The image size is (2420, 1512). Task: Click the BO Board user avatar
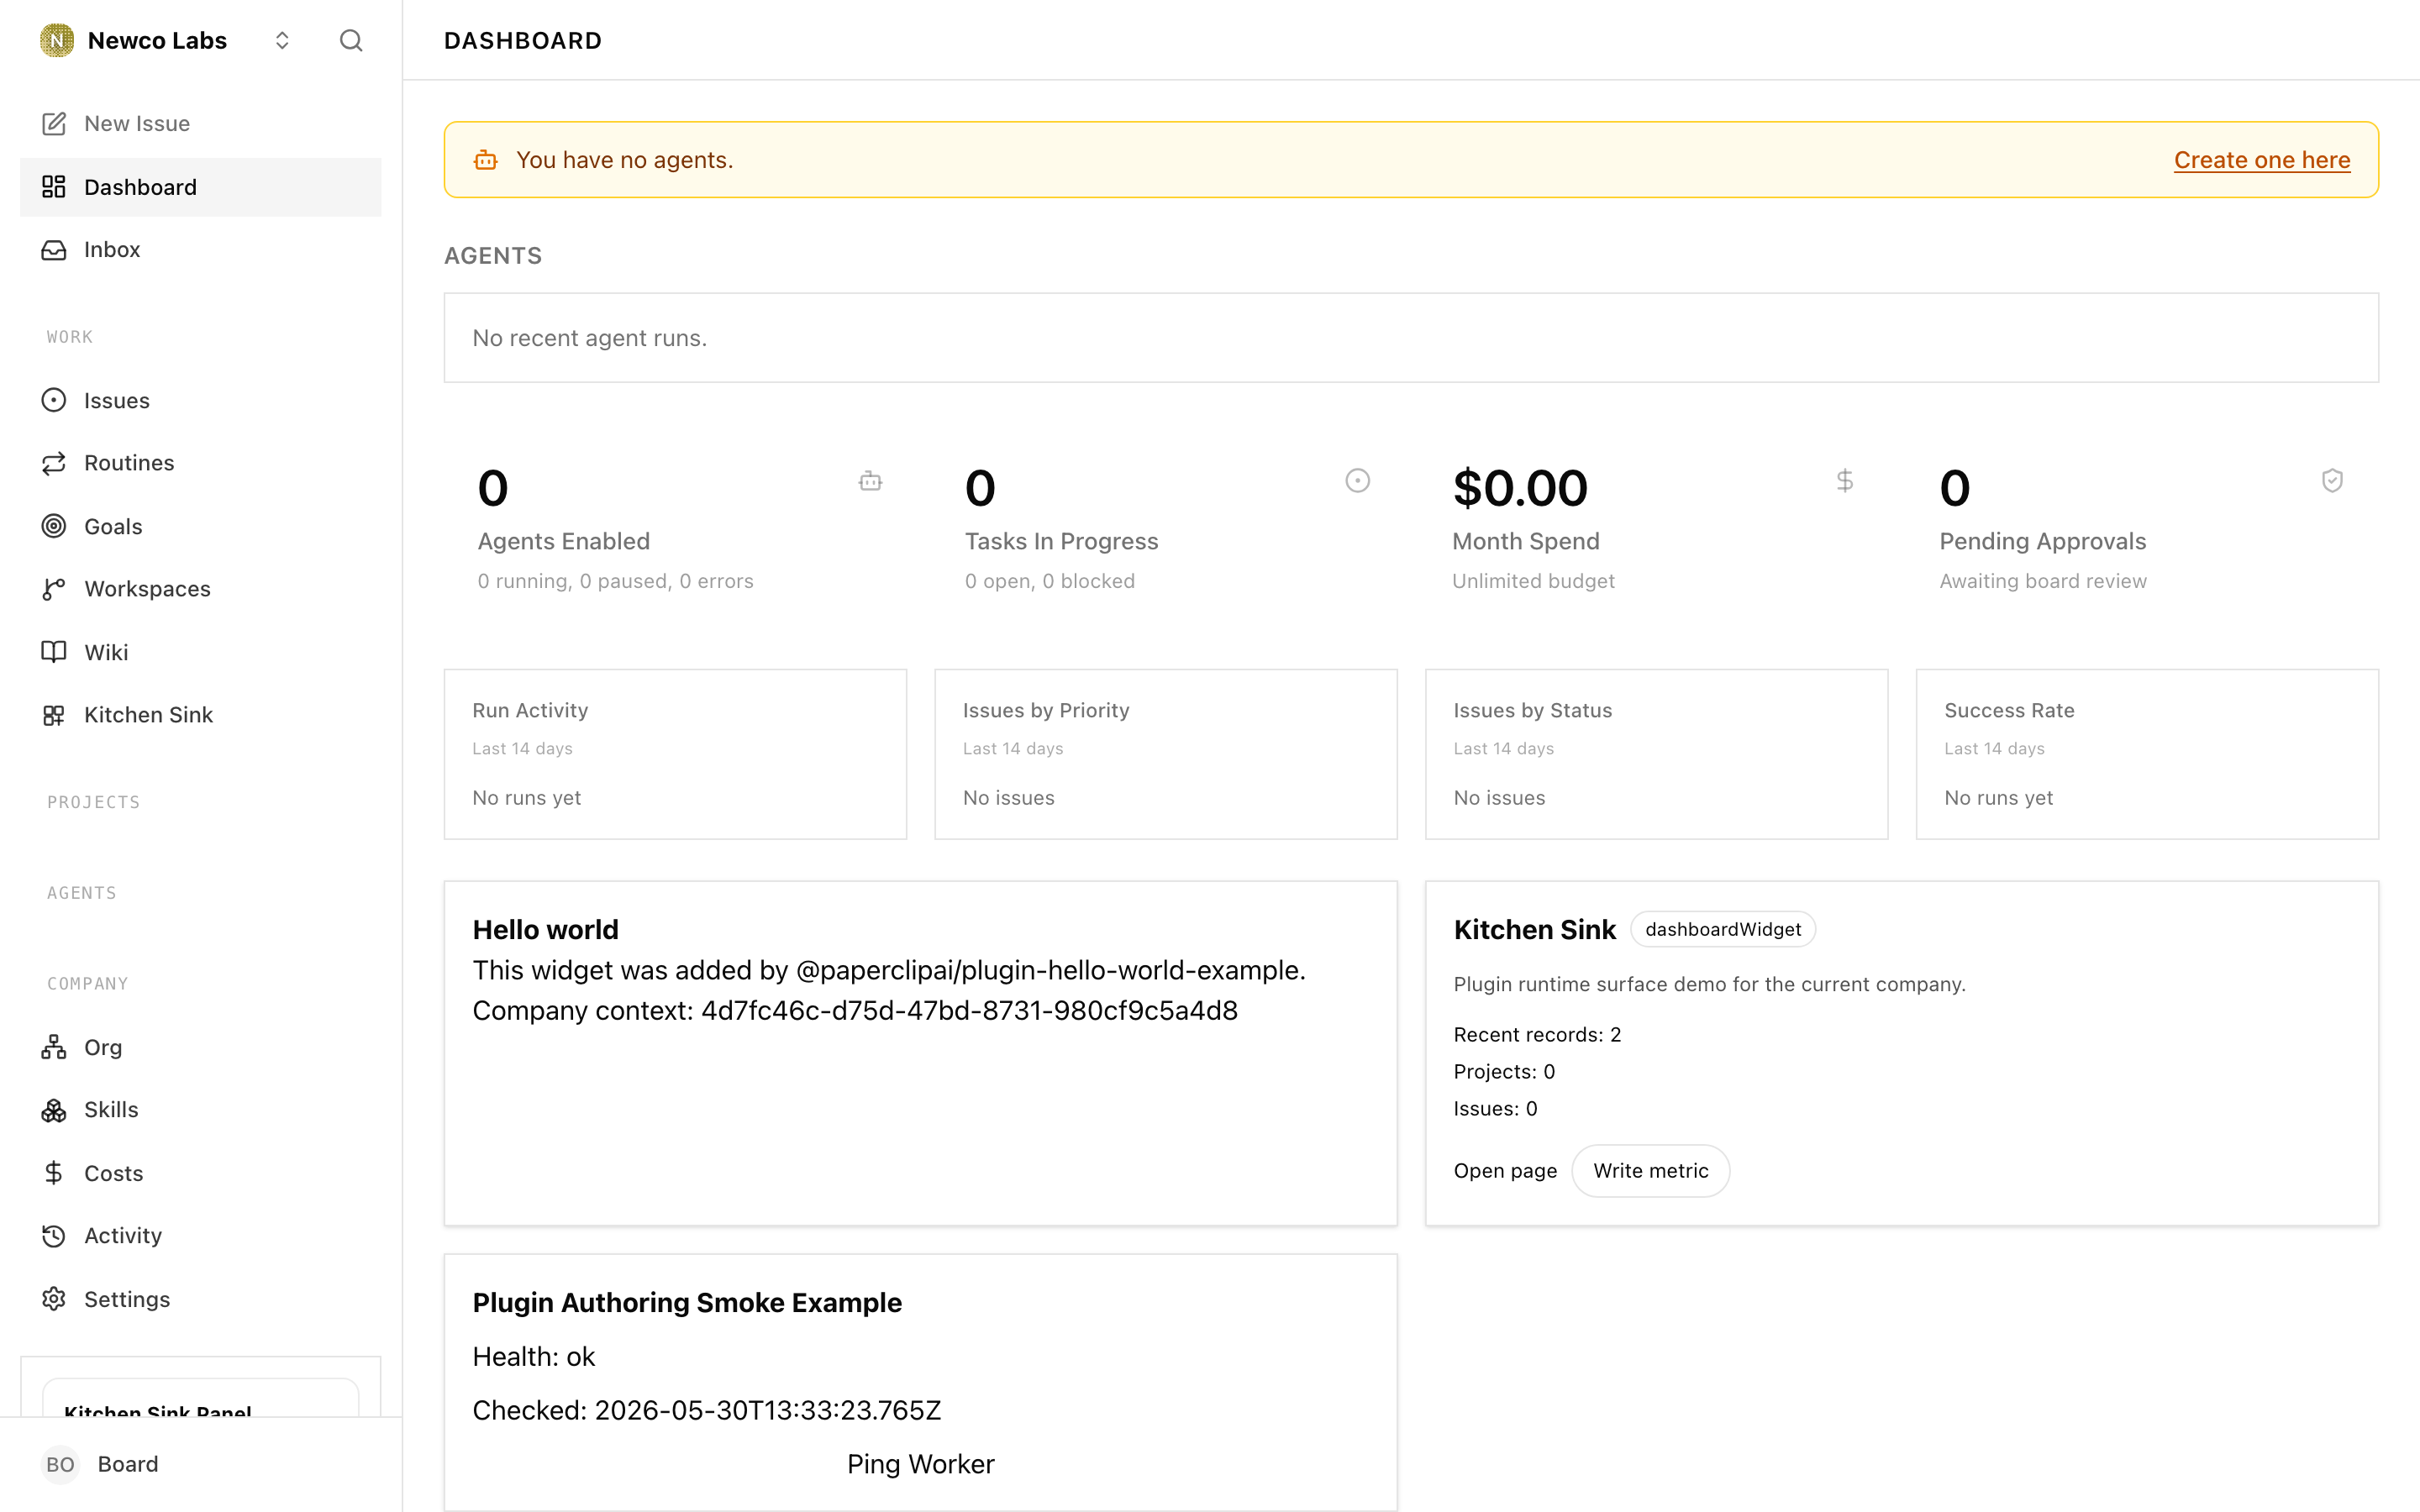[x=60, y=1464]
